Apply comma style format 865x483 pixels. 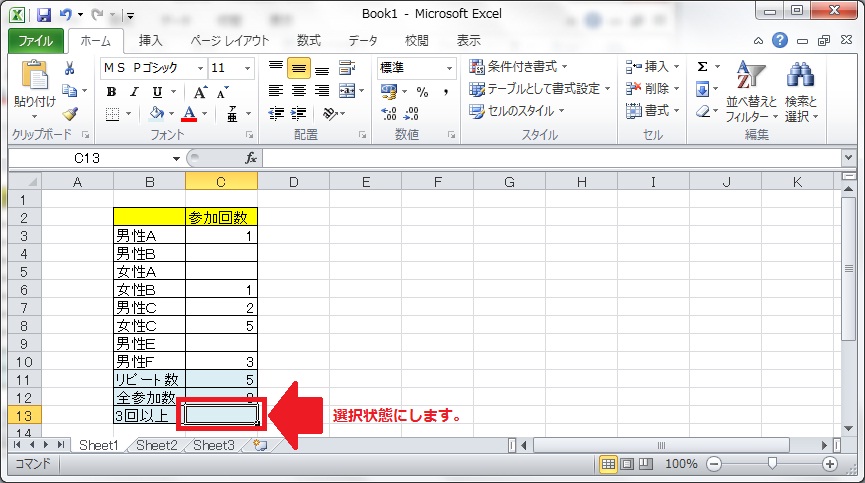coord(445,92)
